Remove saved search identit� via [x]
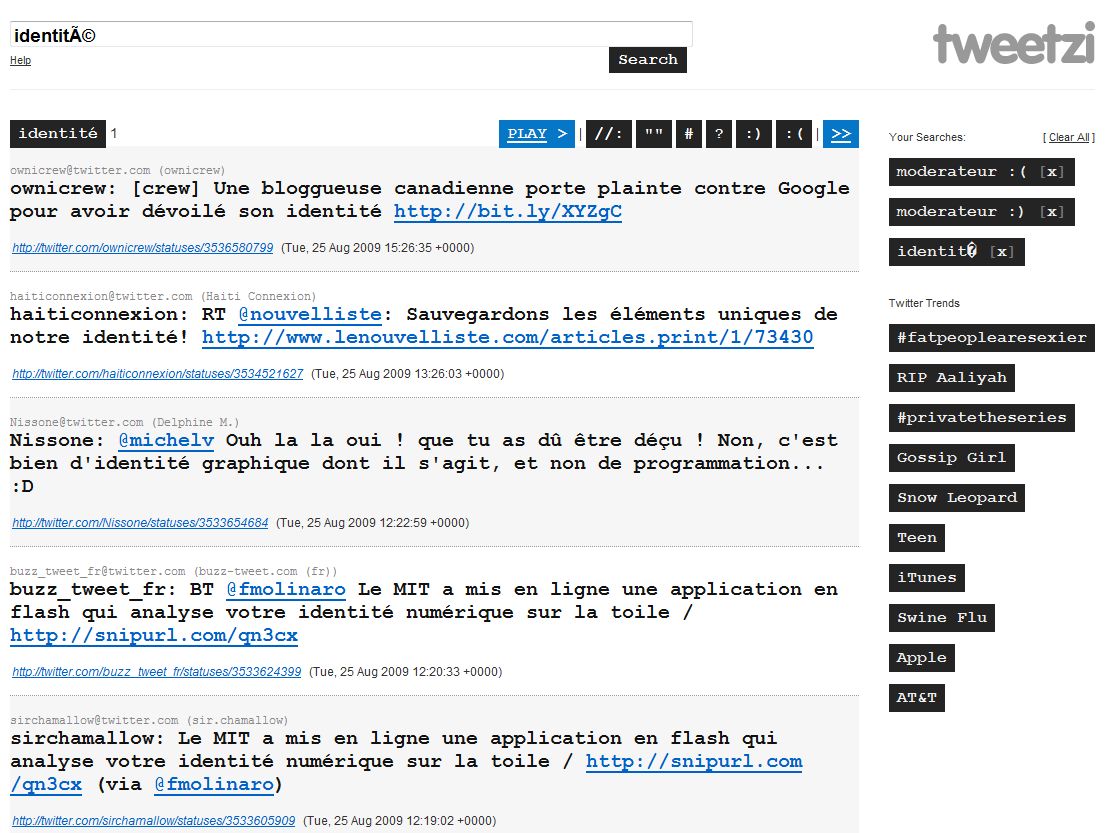Screen dimensions: 1113x833 pyautogui.click(x=1002, y=251)
